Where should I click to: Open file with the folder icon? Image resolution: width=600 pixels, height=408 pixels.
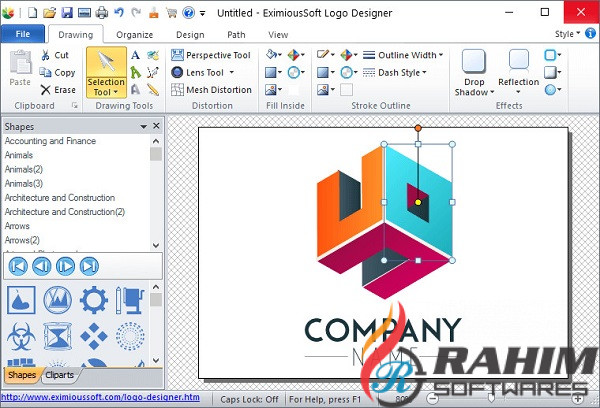pos(49,13)
